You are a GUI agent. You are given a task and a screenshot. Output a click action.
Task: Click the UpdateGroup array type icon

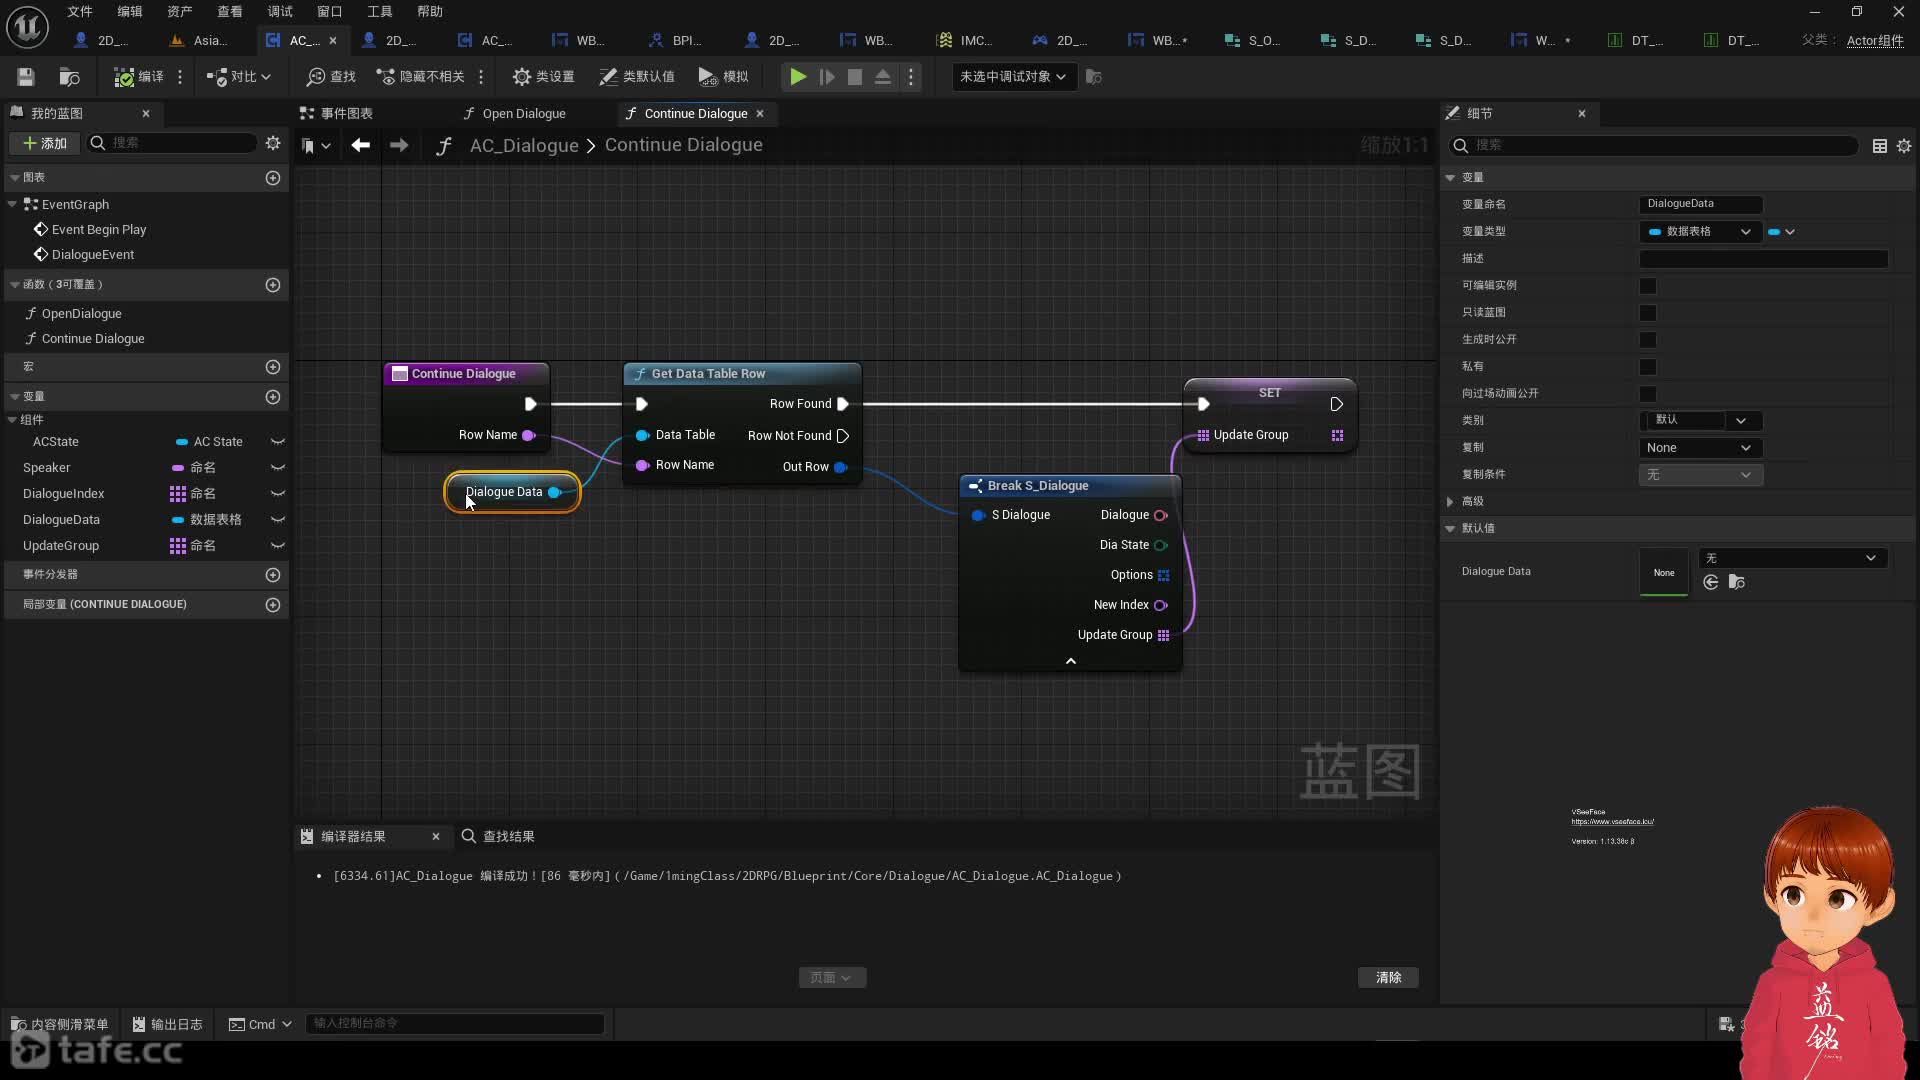point(178,546)
